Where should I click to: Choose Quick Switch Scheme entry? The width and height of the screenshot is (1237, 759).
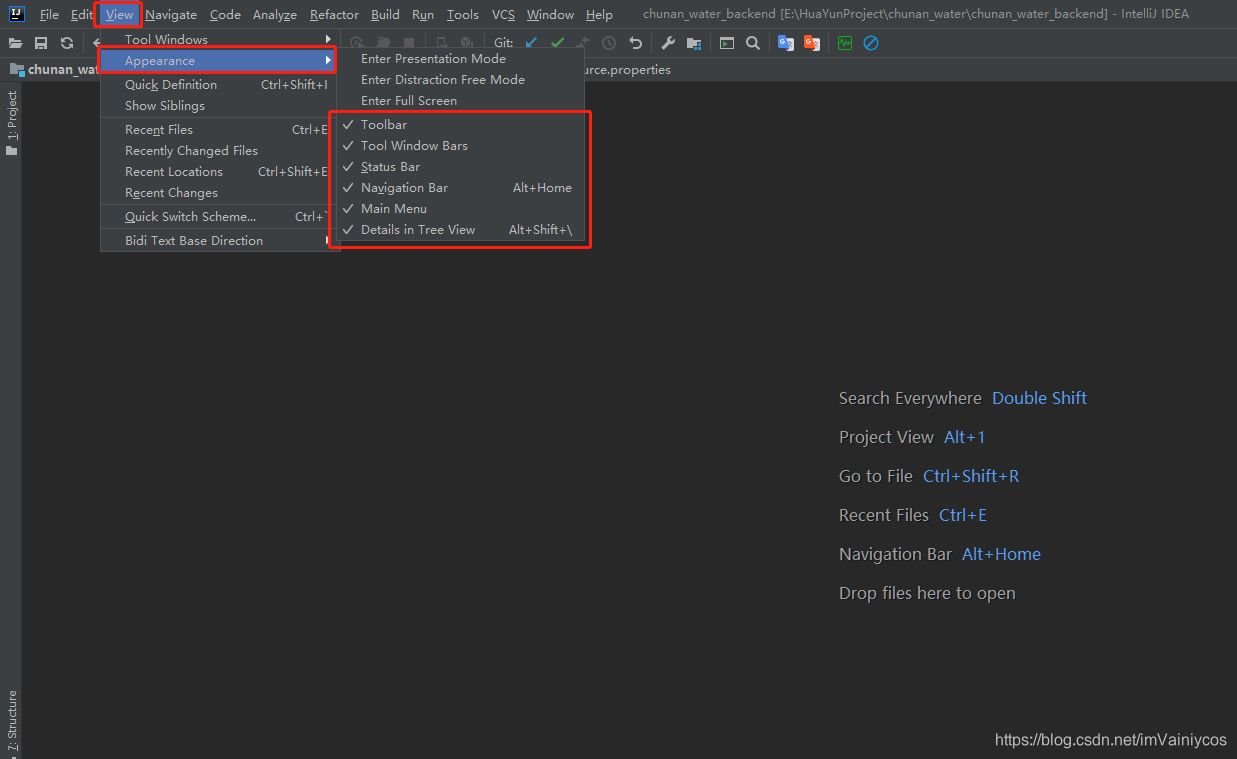(x=218, y=217)
